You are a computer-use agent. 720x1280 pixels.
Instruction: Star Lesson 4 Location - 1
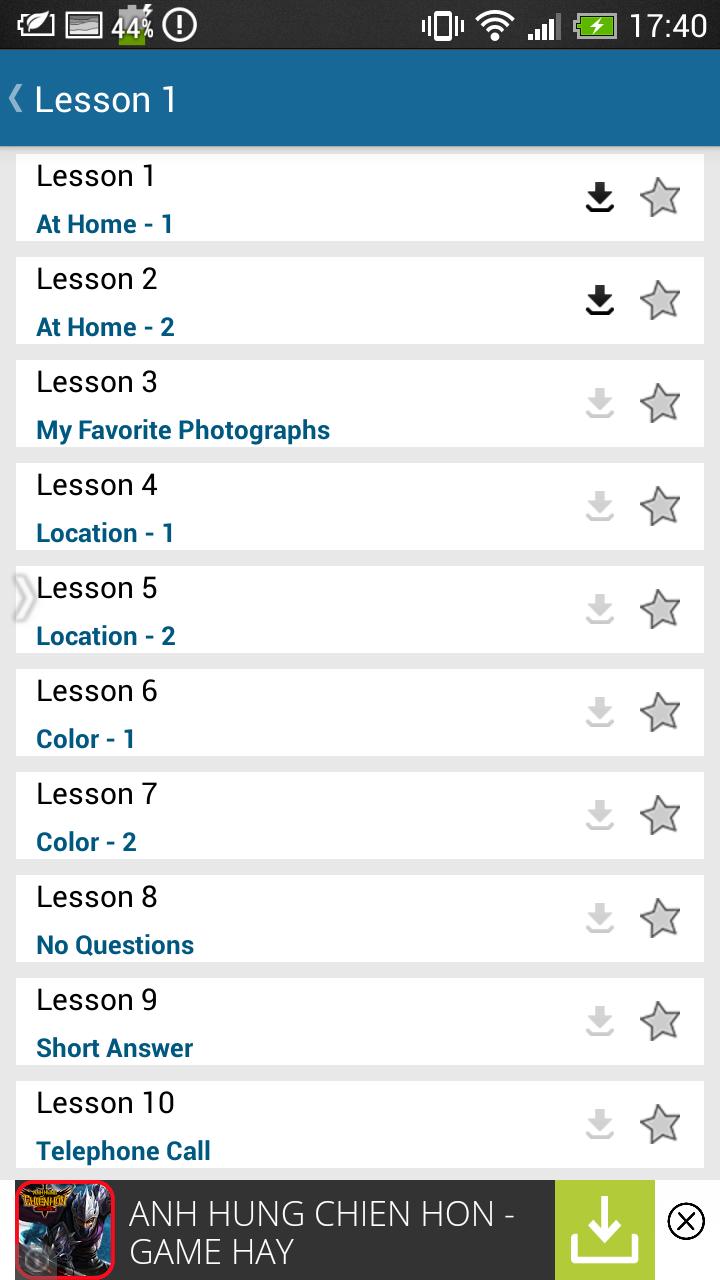[x=660, y=507]
